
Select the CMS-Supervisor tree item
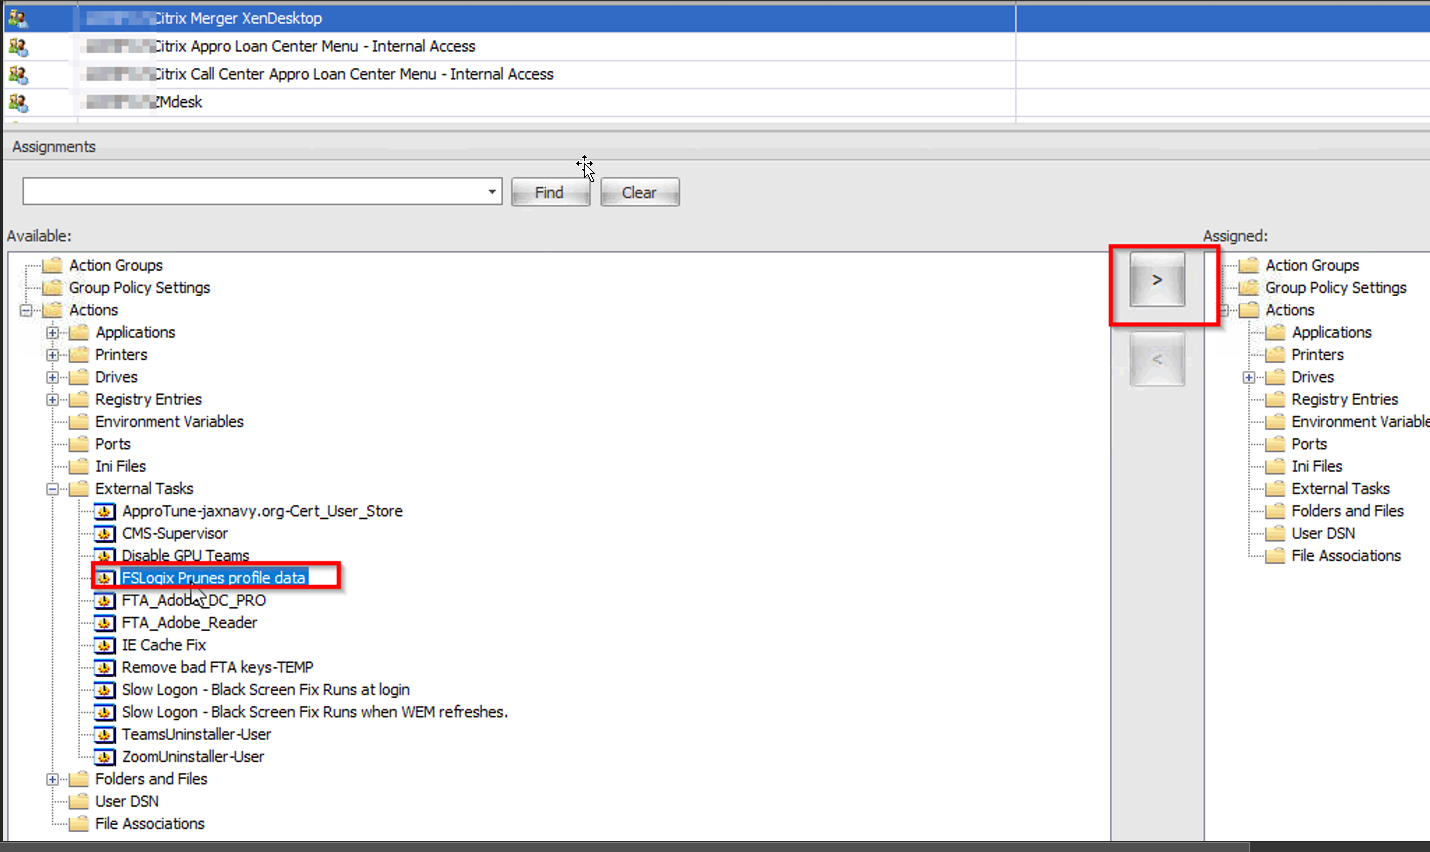(175, 533)
